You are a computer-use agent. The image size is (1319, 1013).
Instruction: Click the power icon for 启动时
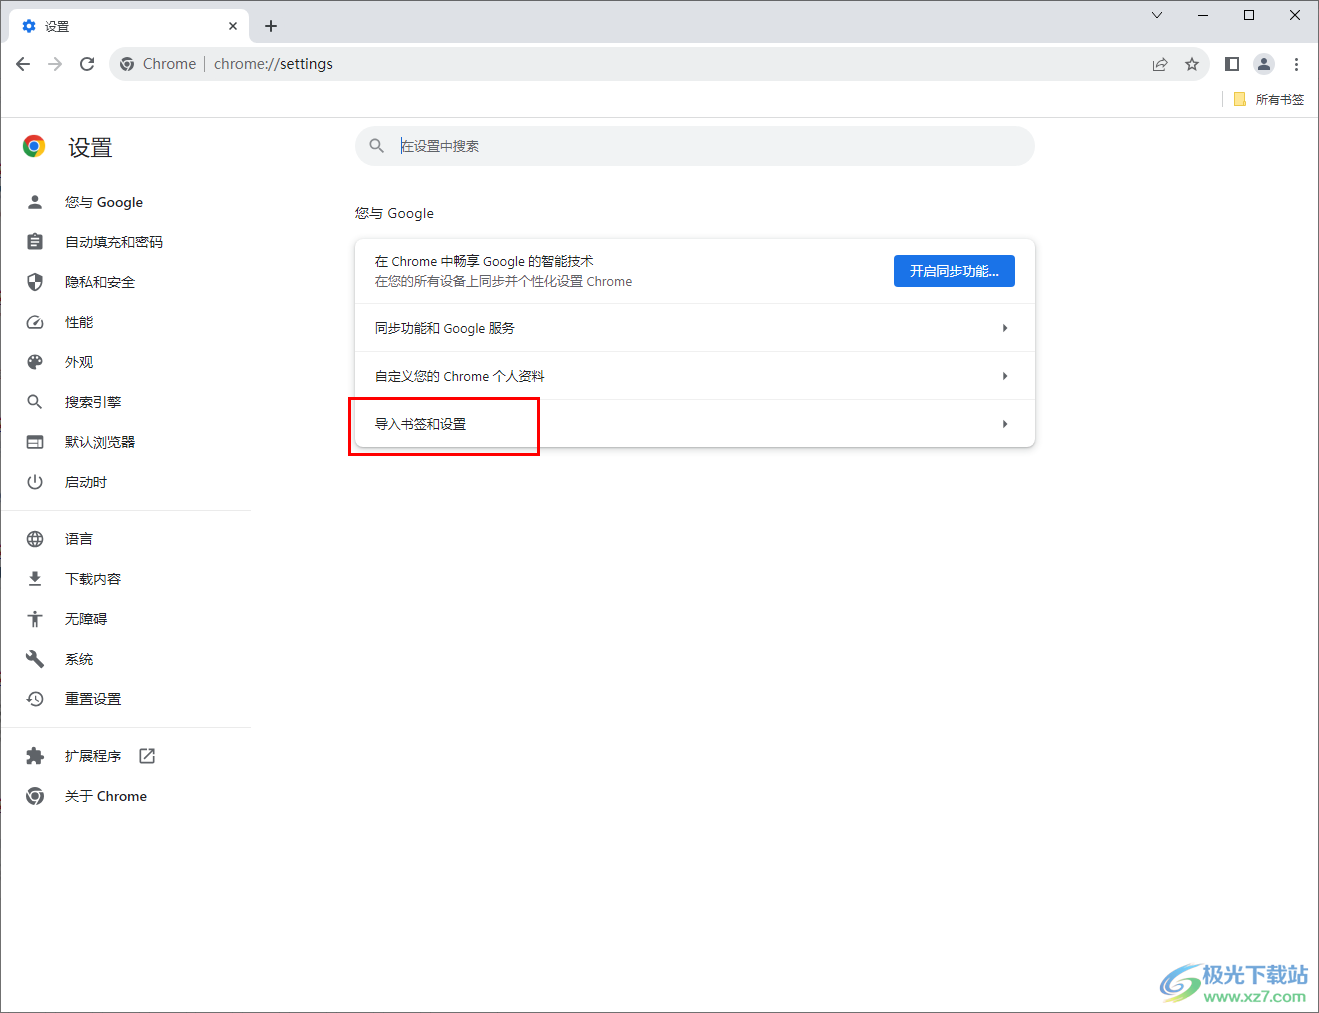pyautogui.click(x=35, y=482)
